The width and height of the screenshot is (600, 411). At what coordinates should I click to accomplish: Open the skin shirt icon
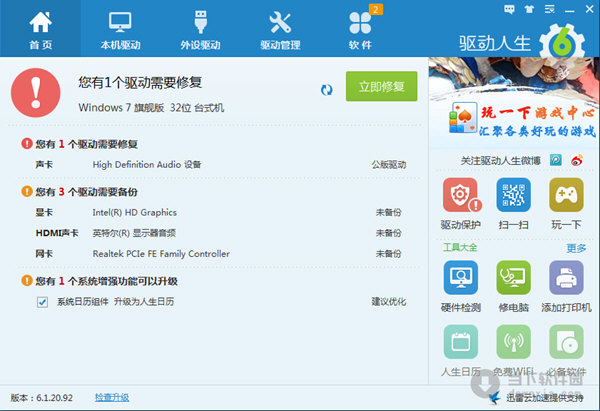point(529,9)
